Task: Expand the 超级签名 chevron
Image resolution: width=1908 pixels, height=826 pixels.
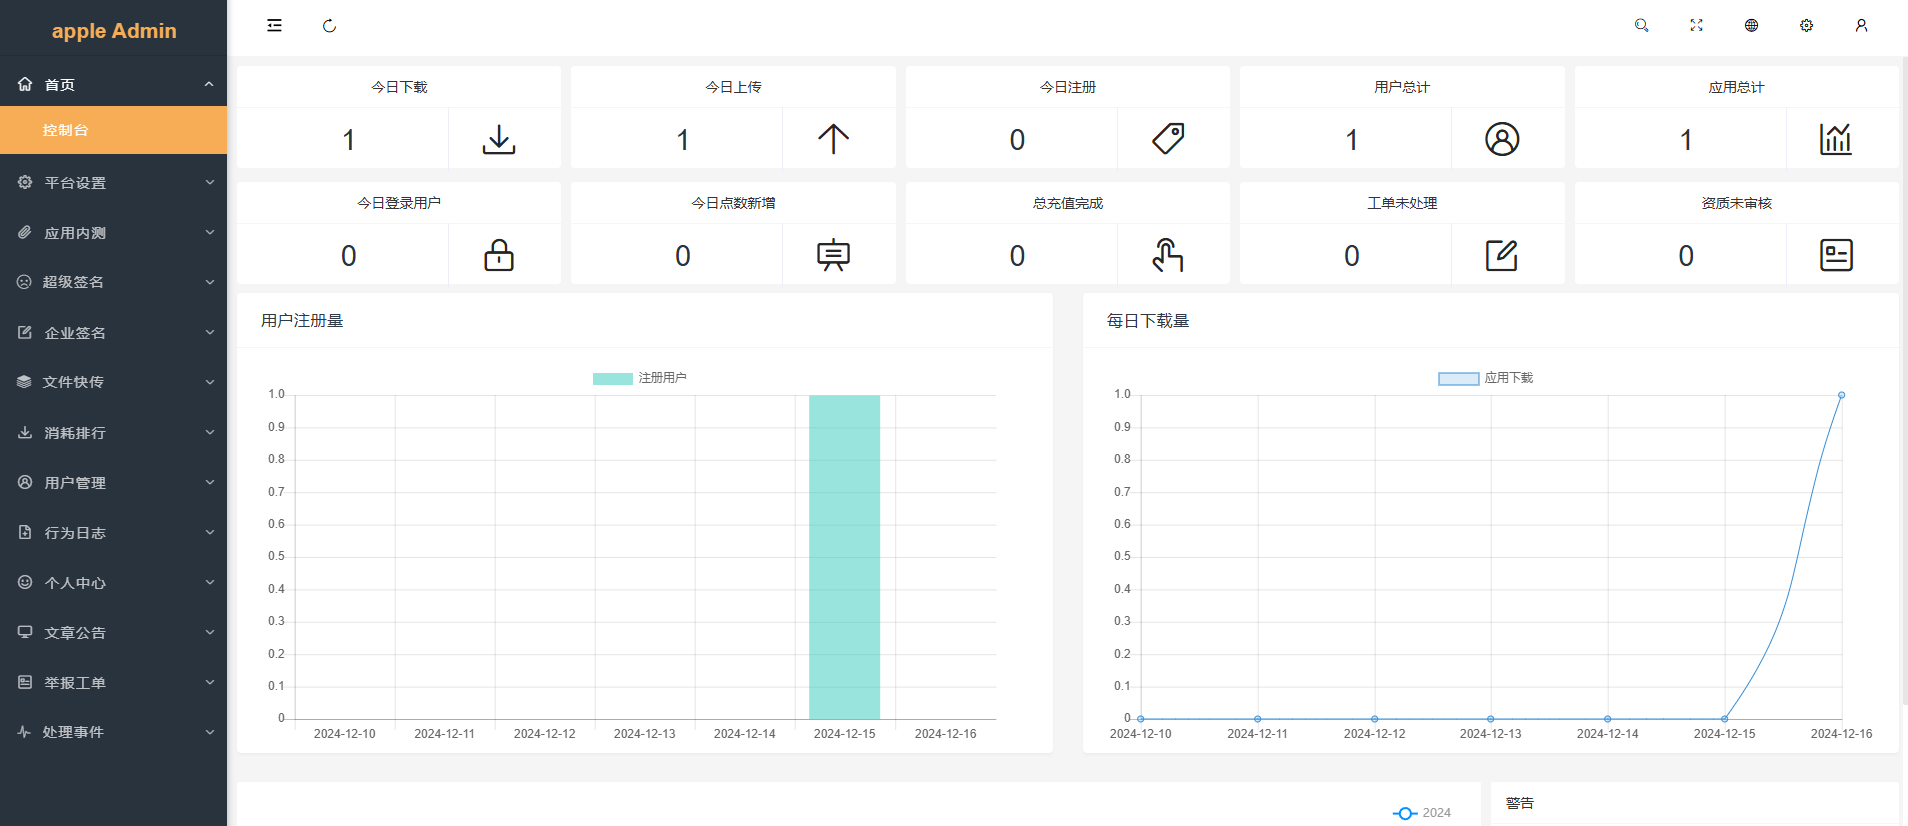Action: (210, 282)
